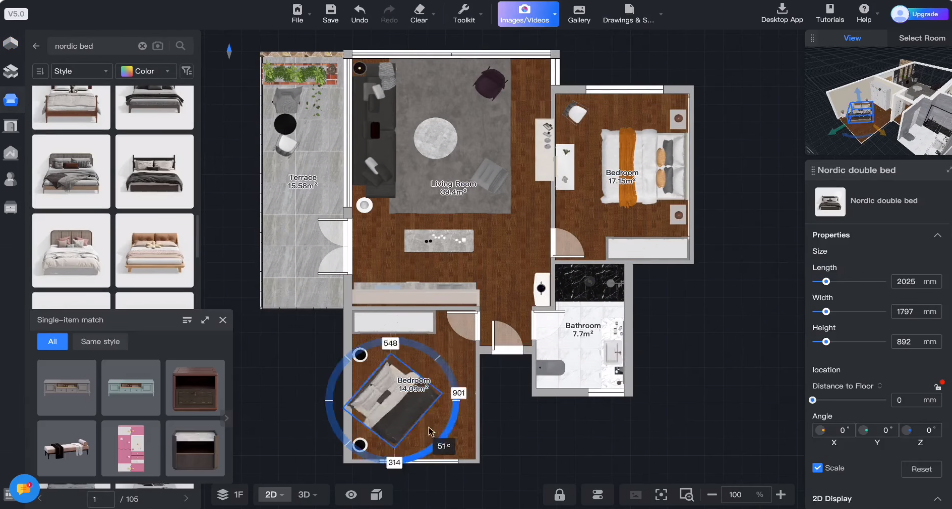Toggle visibility eye in bottom bar
The image size is (952, 509).
point(351,494)
